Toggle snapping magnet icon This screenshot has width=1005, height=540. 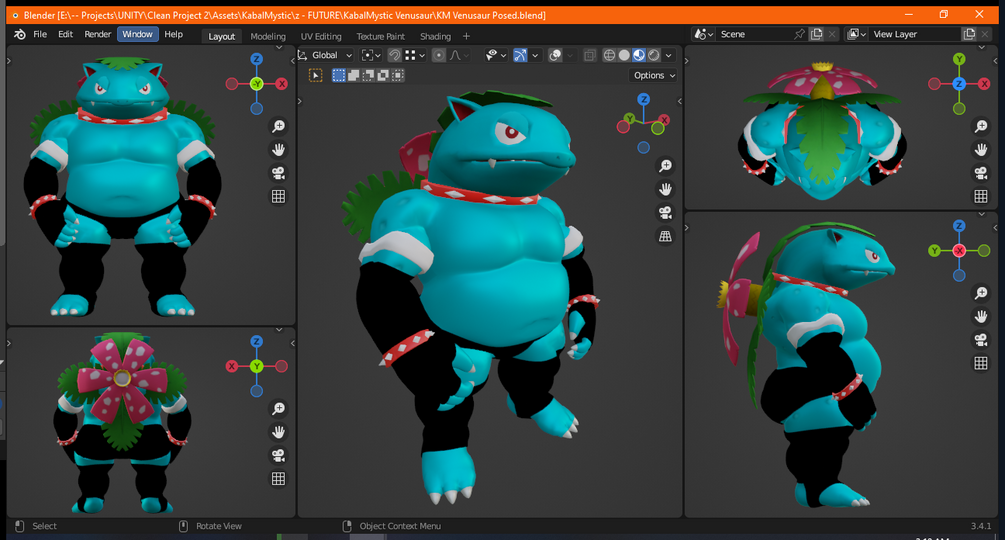(x=395, y=55)
